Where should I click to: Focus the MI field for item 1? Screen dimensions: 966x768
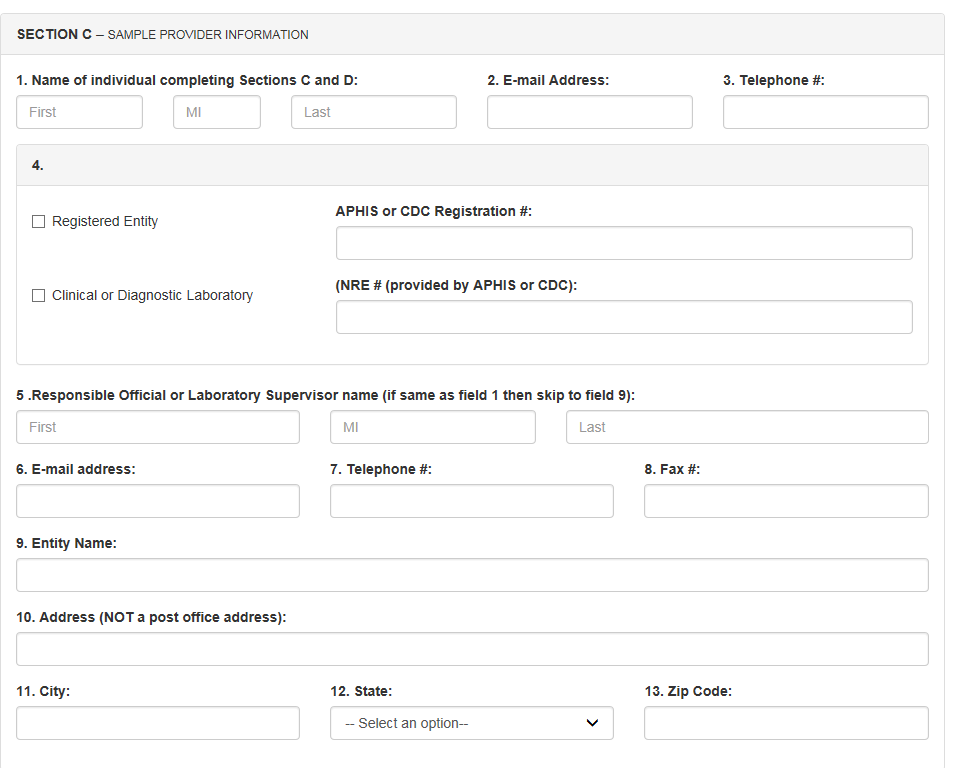coord(216,112)
